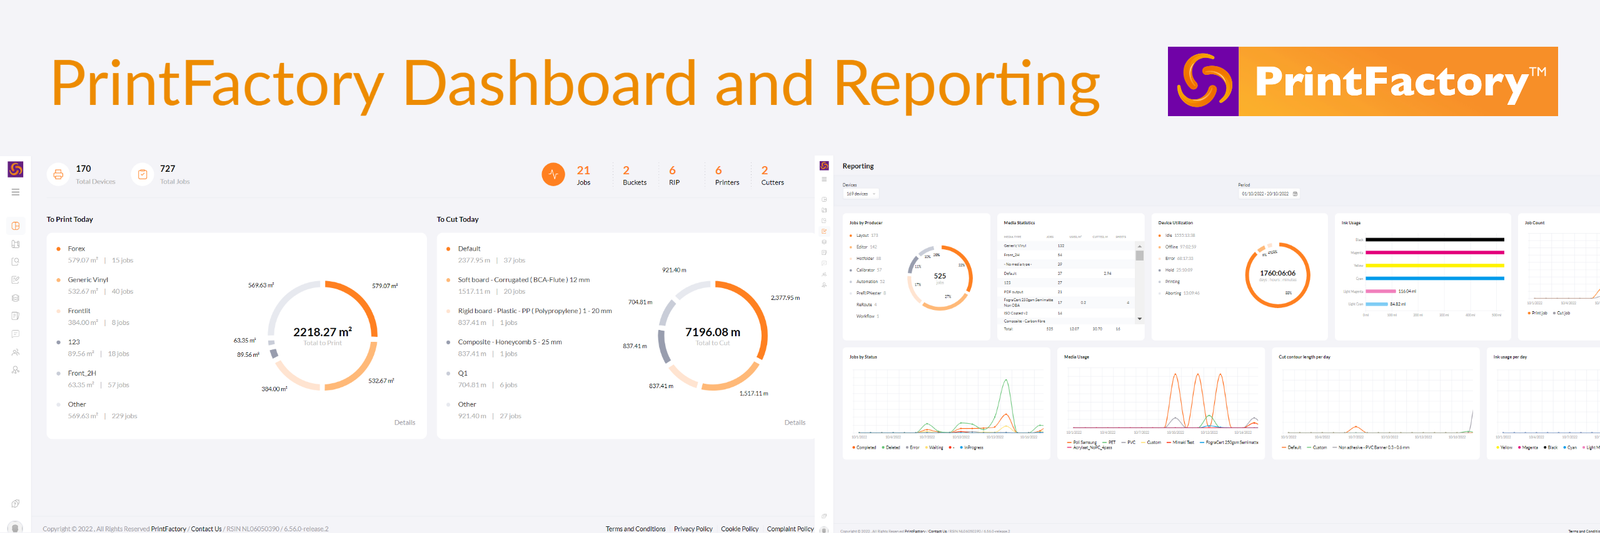The image size is (1600, 533).
Task: Click the Total Jobs clipboard icon
Action: pos(142,174)
